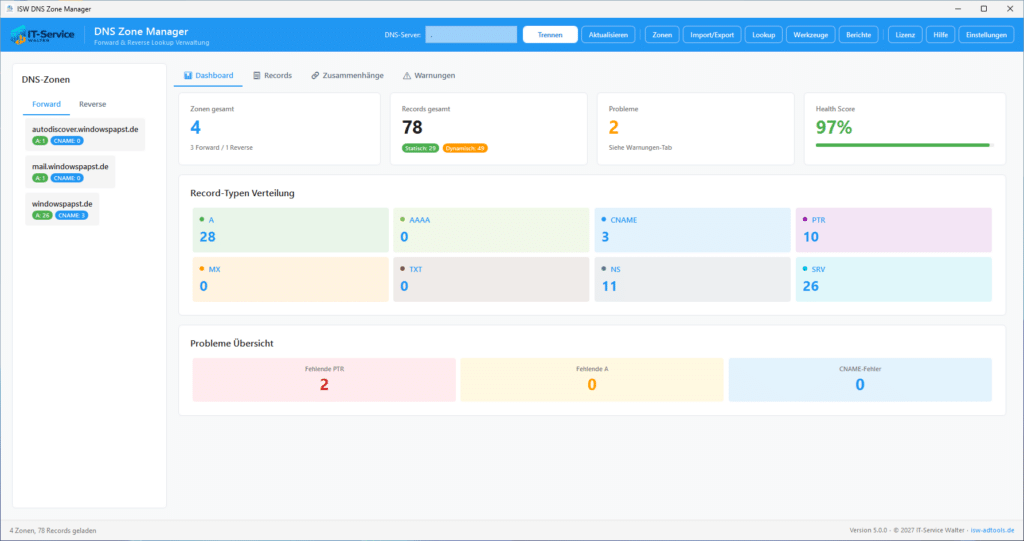Click the Fehlende A problem card
Screen dimensions: 1024x541
pos(592,380)
